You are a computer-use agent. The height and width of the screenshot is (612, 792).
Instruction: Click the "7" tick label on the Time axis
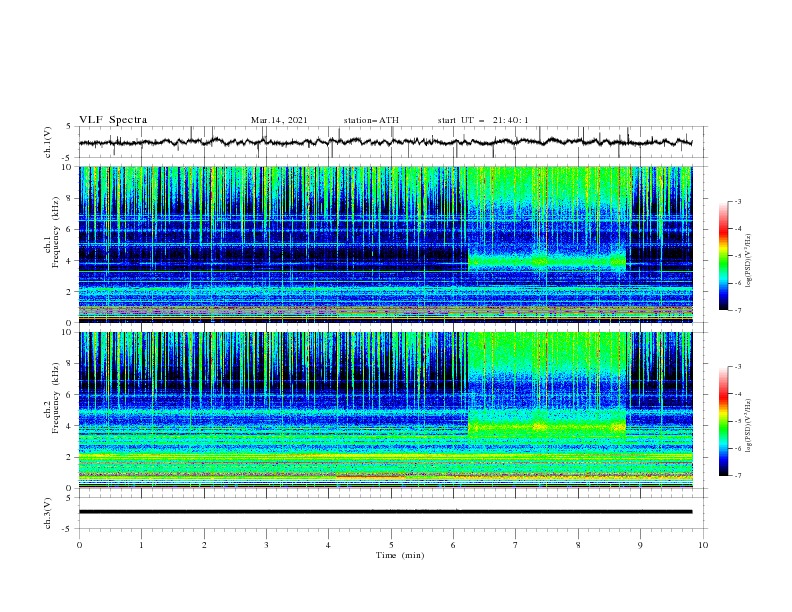[x=516, y=545]
